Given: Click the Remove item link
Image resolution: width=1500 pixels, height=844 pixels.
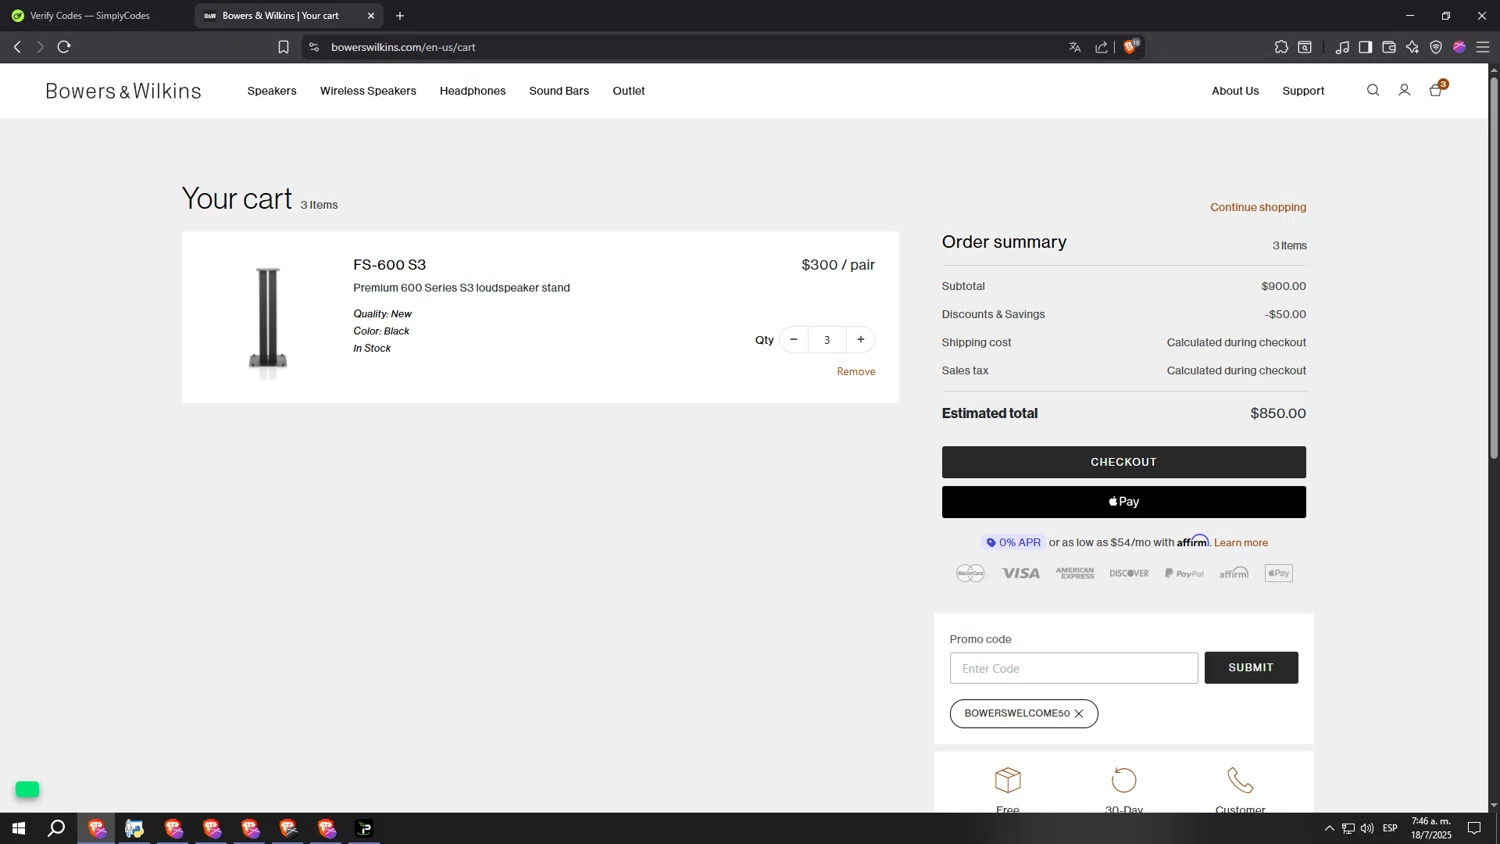Looking at the screenshot, I should pos(856,372).
